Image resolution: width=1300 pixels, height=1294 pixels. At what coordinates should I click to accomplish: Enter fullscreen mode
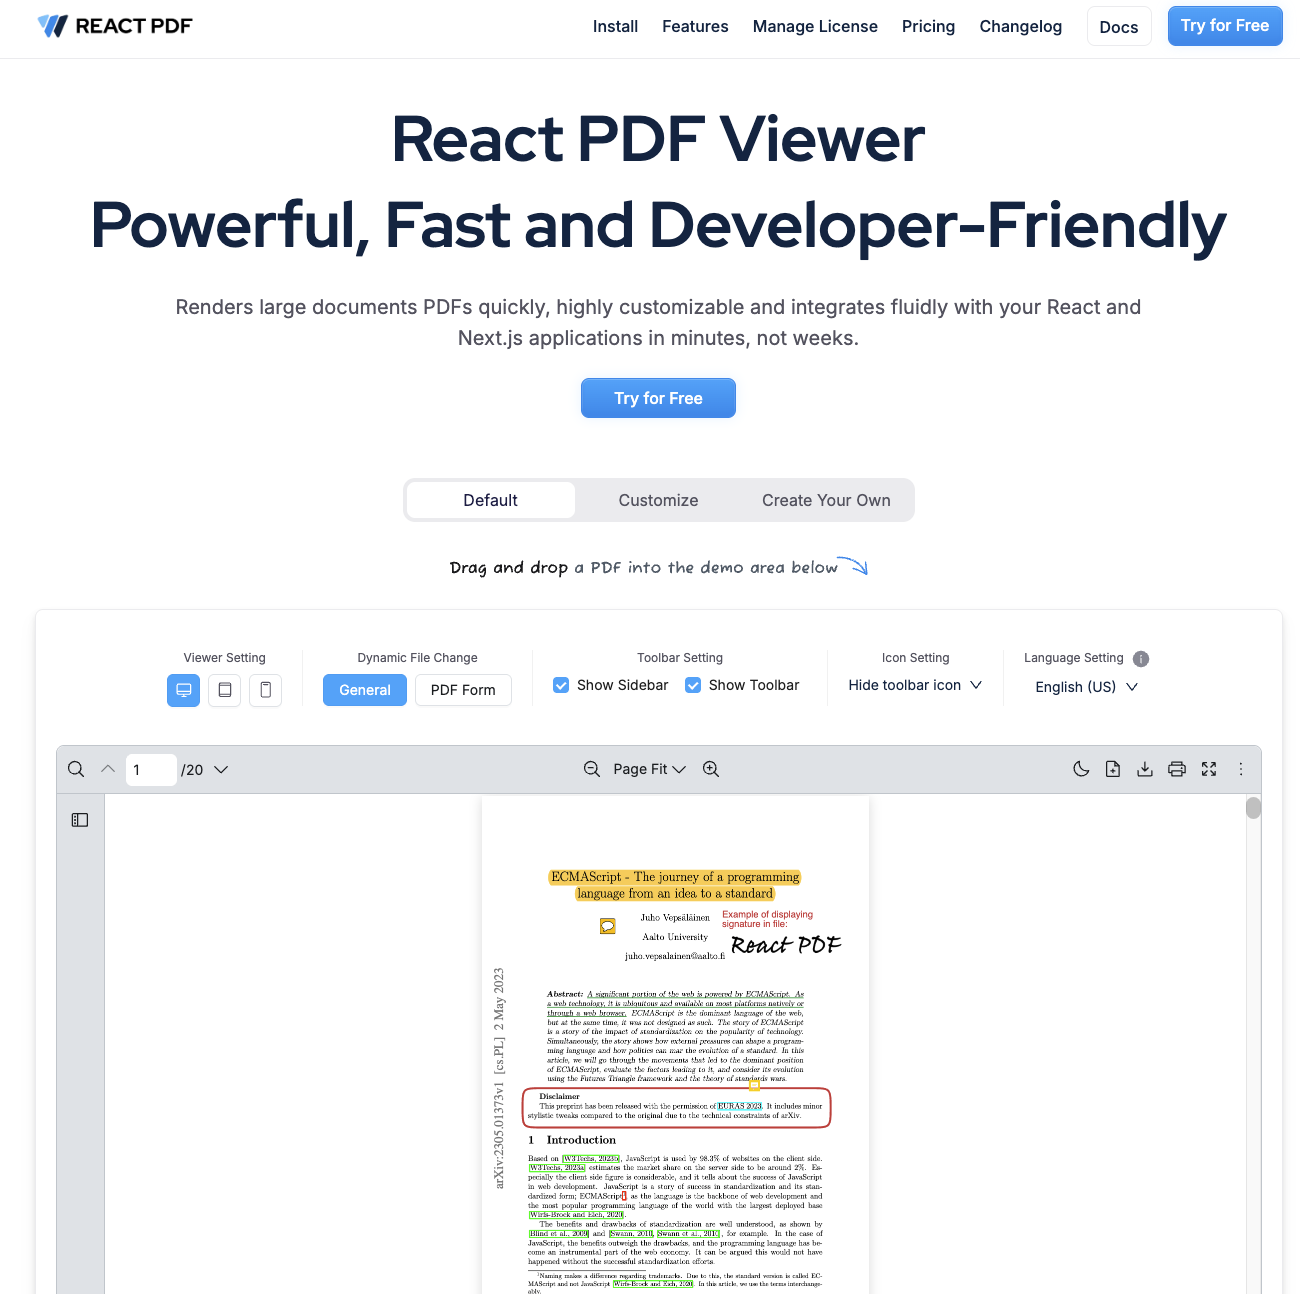[x=1209, y=769]
